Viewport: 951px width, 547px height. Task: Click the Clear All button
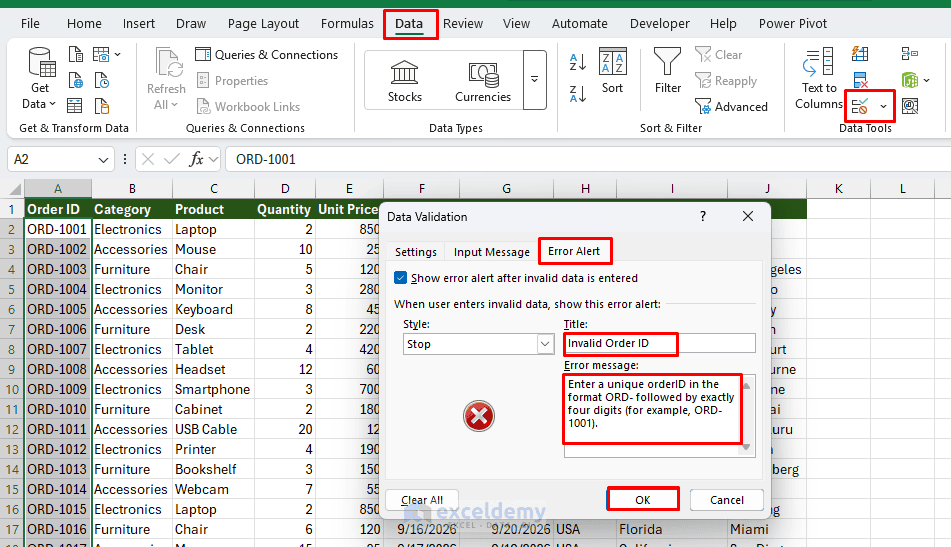click(422, 500)
